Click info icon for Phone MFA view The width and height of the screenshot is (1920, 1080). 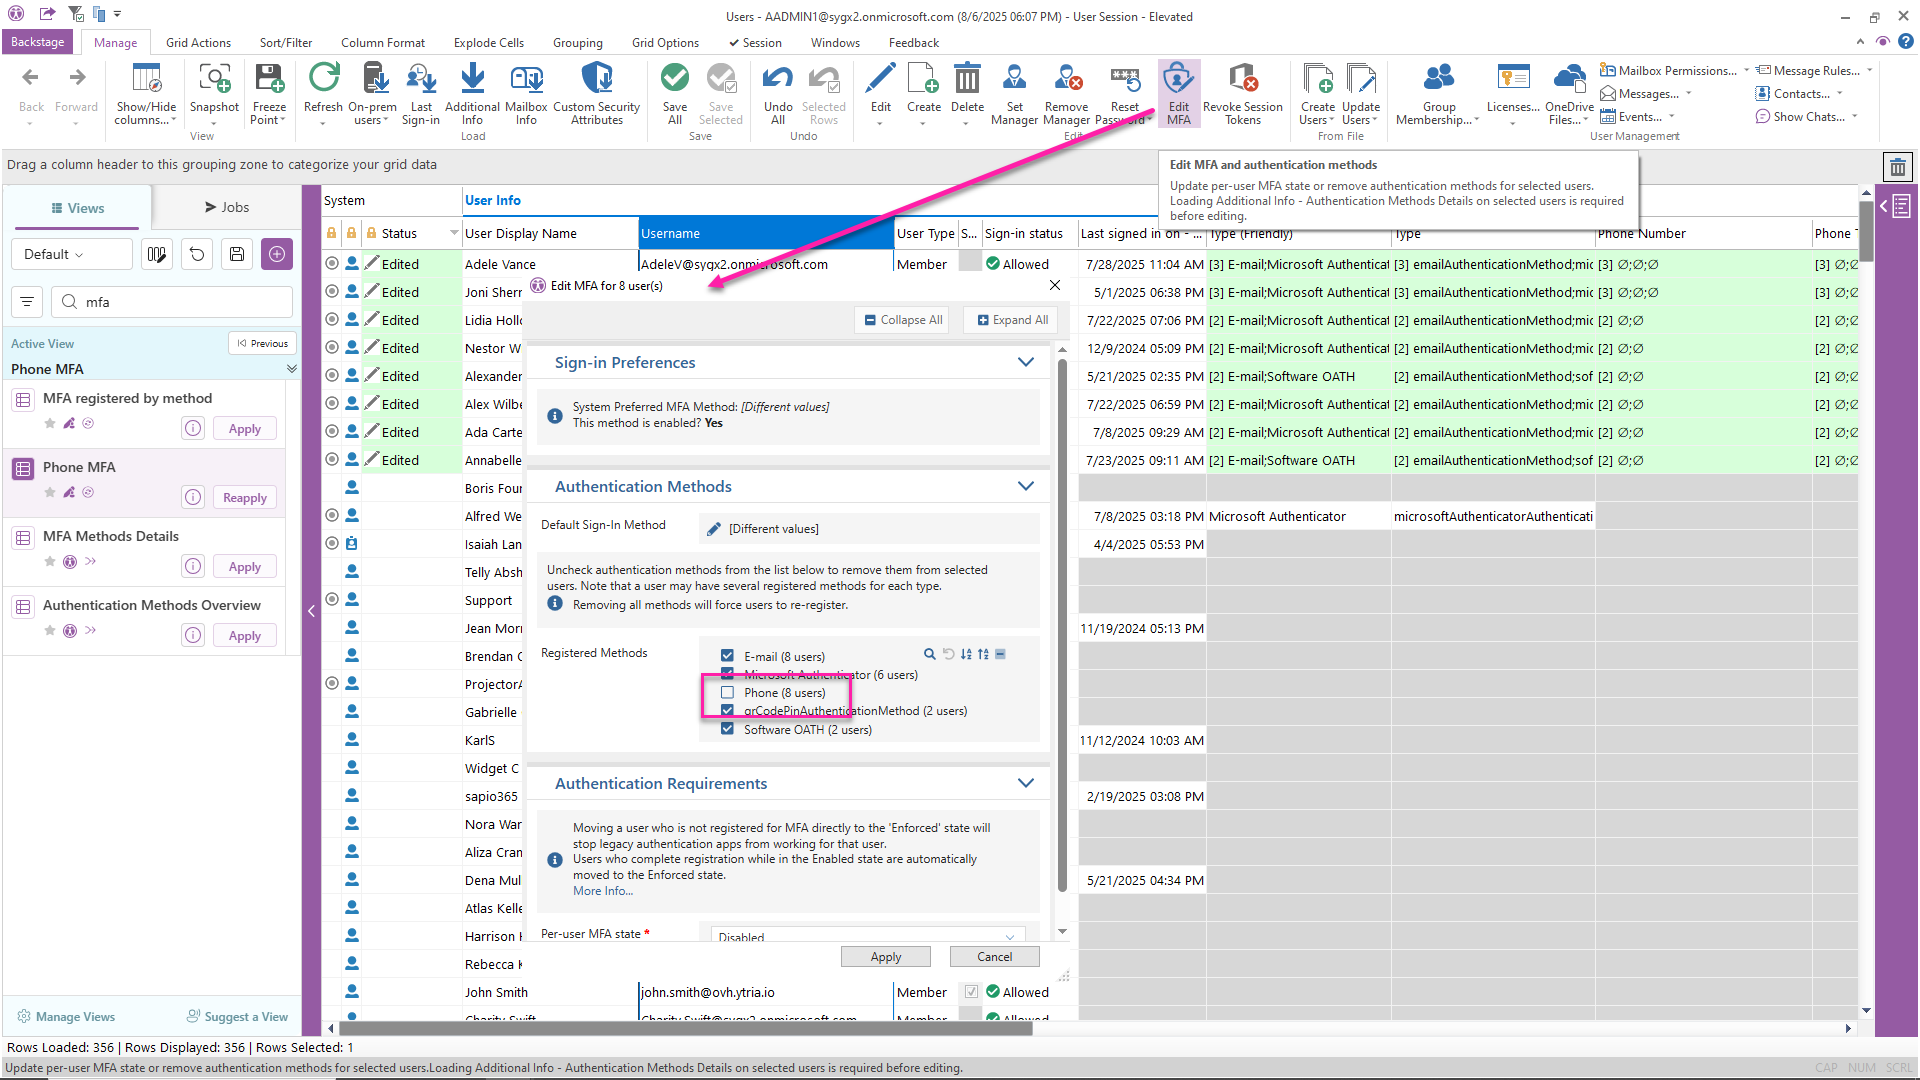pyautogui.click(x=193, y=497)
